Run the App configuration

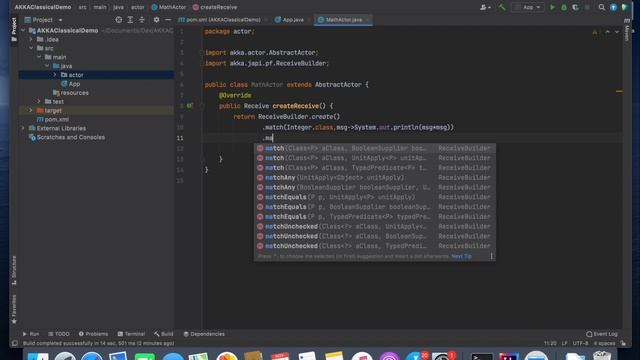(552, 7)
